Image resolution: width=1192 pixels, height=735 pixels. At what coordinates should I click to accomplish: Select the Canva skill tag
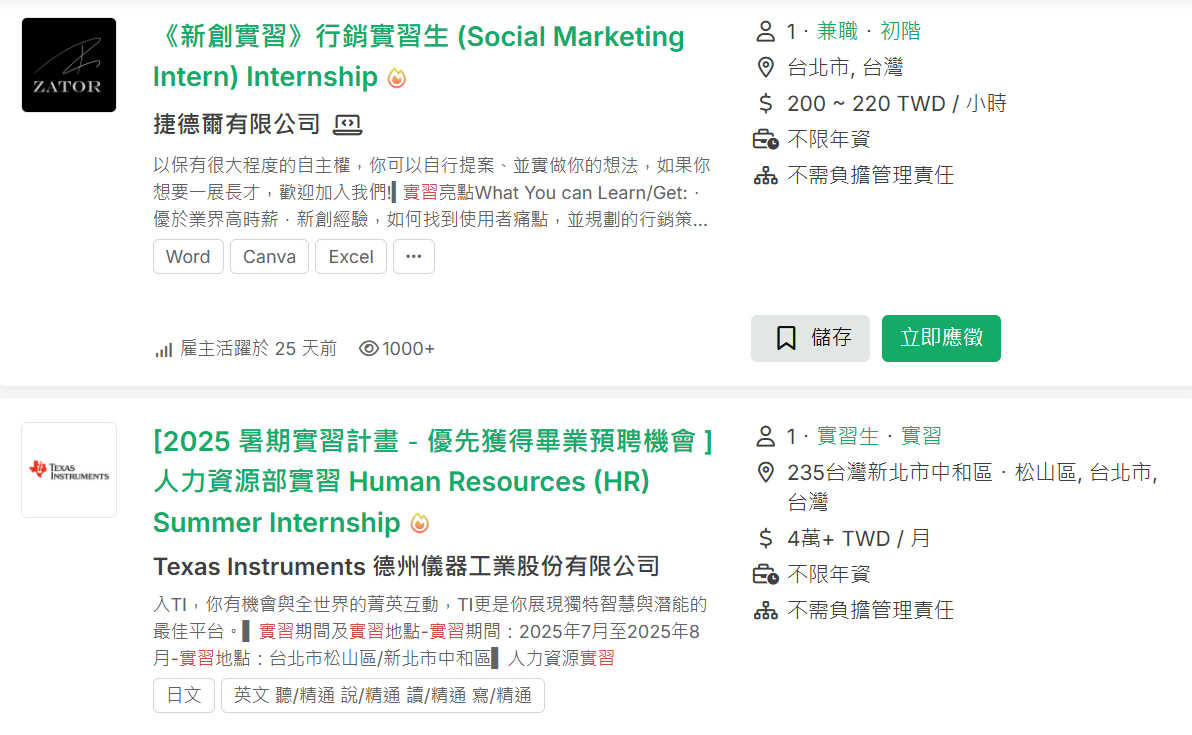[269, 257]
